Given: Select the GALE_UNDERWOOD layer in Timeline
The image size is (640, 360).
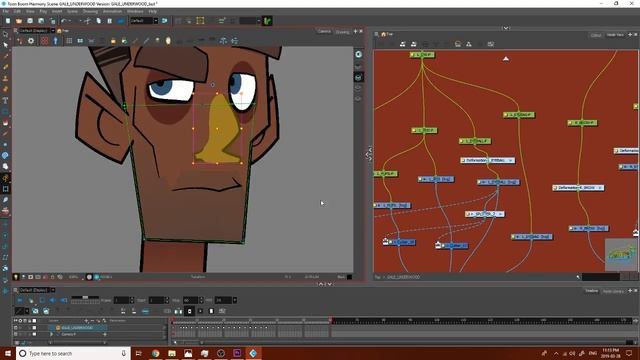Looking at the screenshot, I should tap(78, 328).
